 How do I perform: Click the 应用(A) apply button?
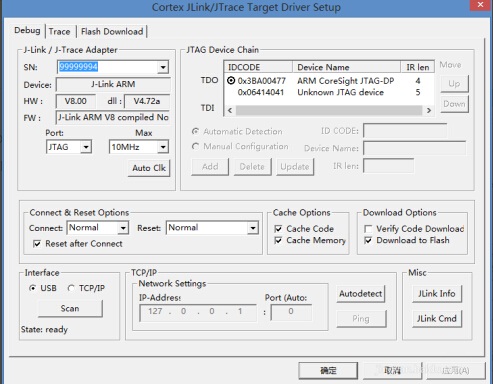[x=456, y=371]
